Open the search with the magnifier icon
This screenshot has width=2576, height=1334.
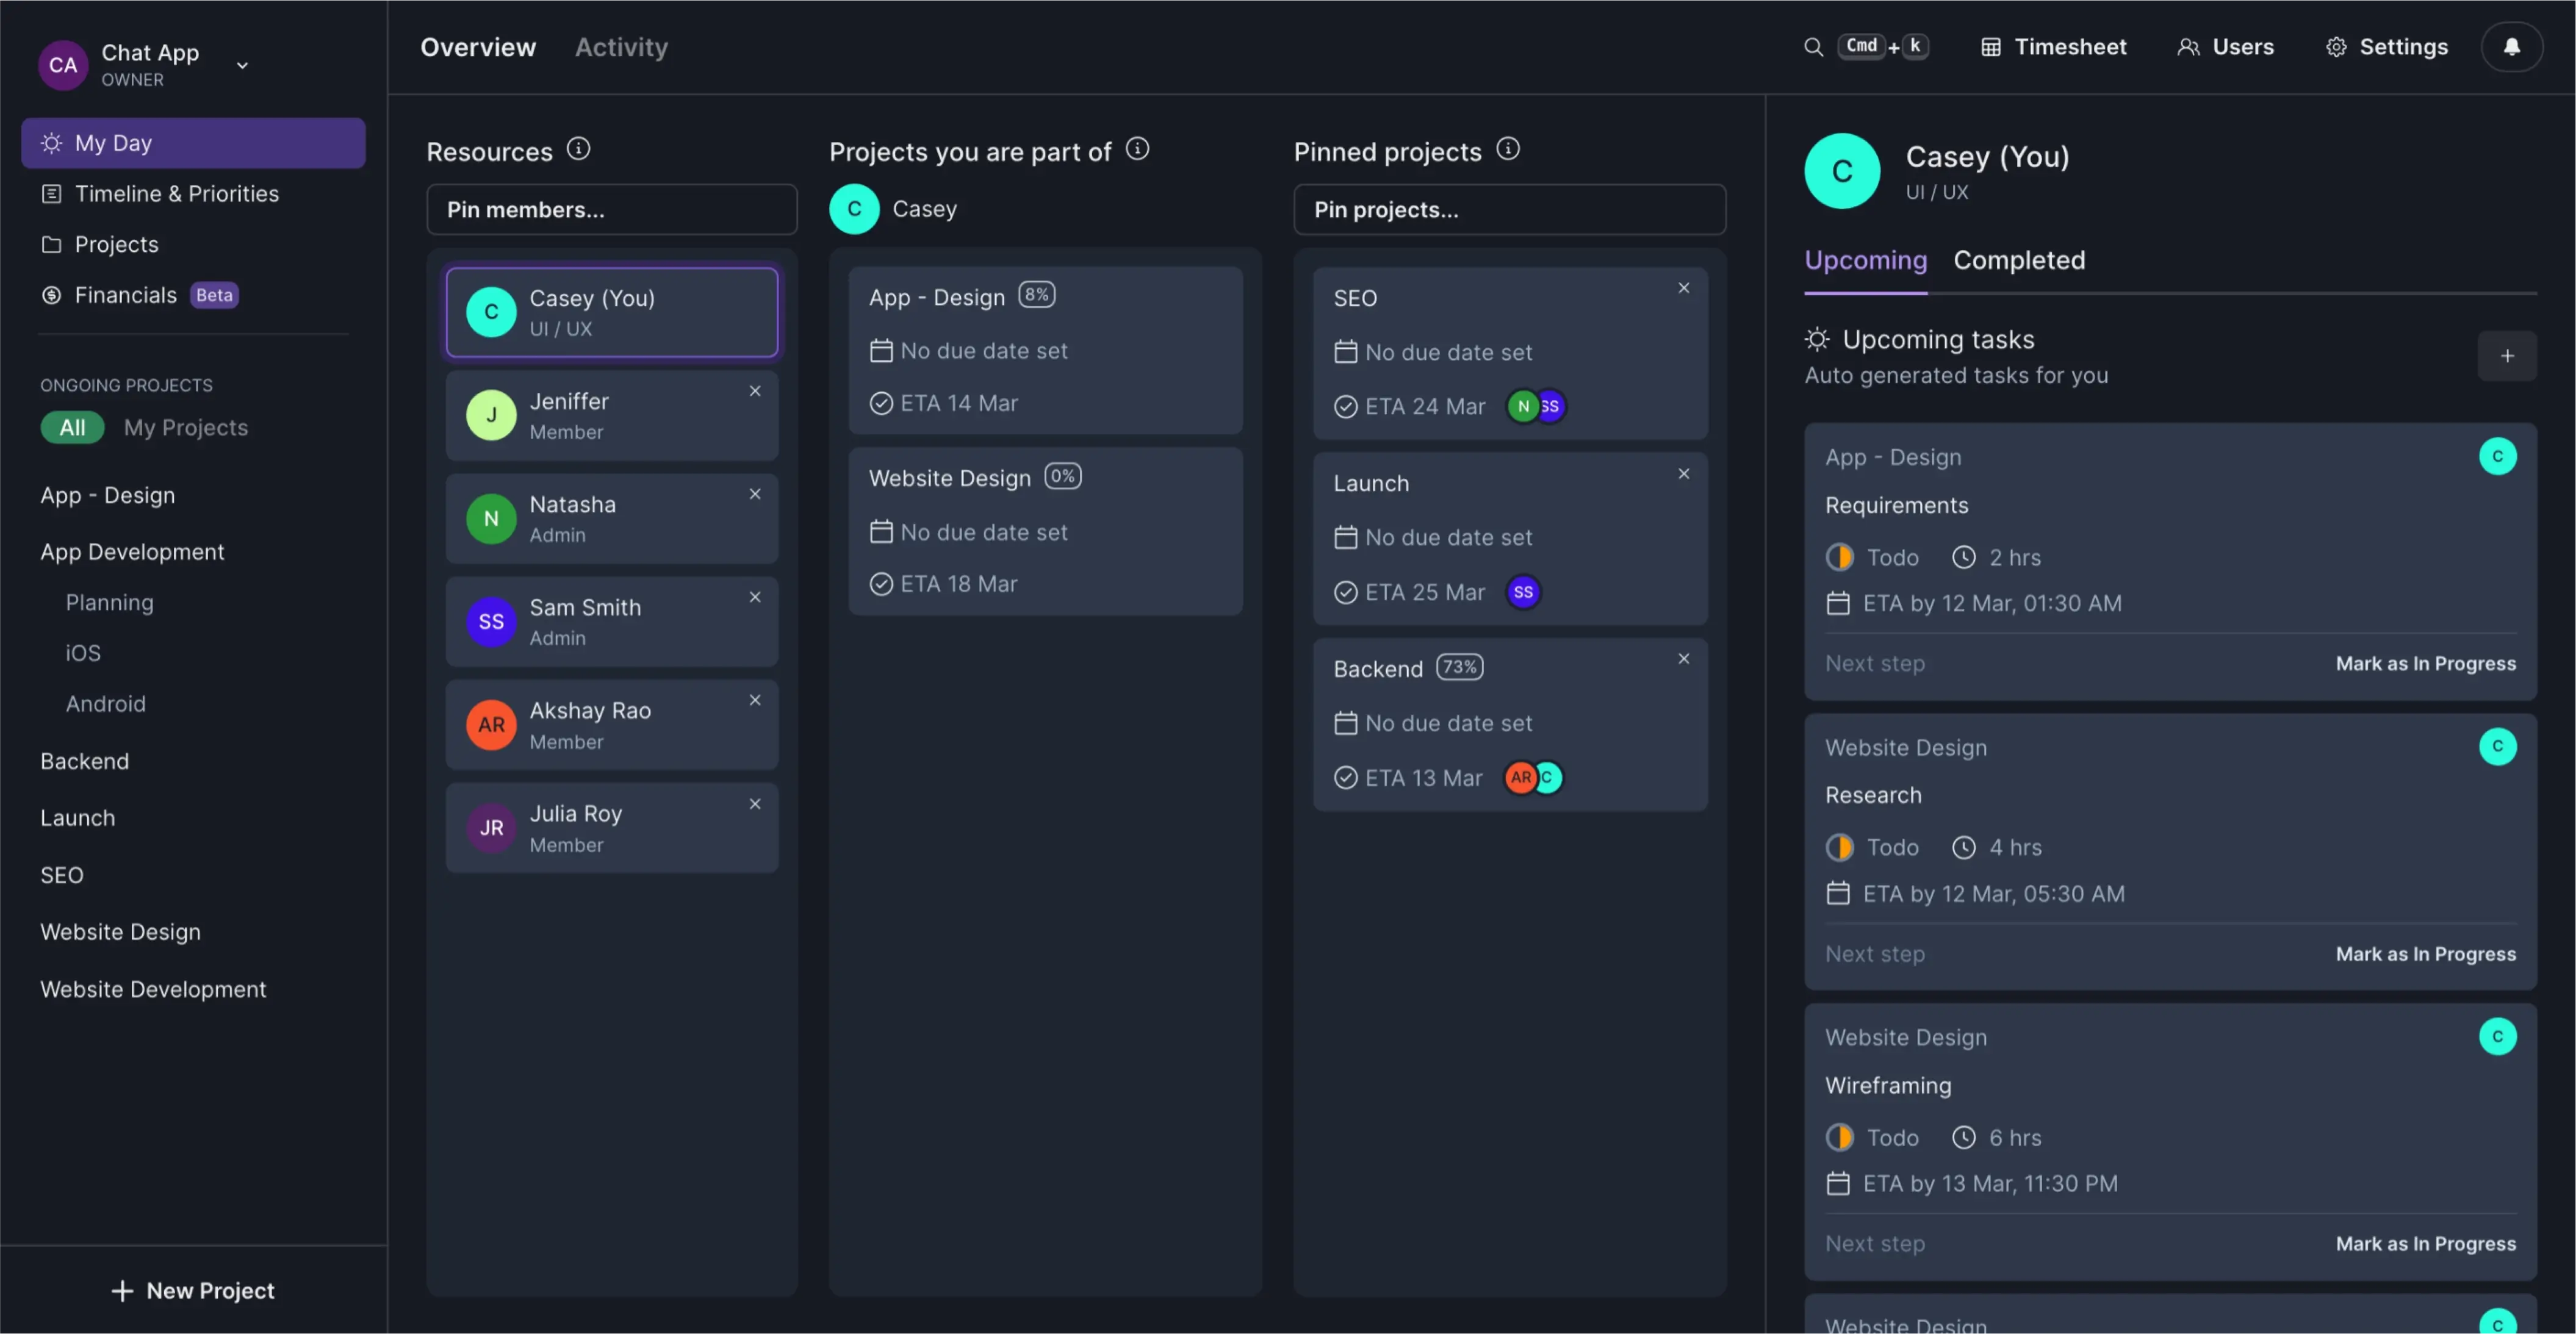[1813, 46]
